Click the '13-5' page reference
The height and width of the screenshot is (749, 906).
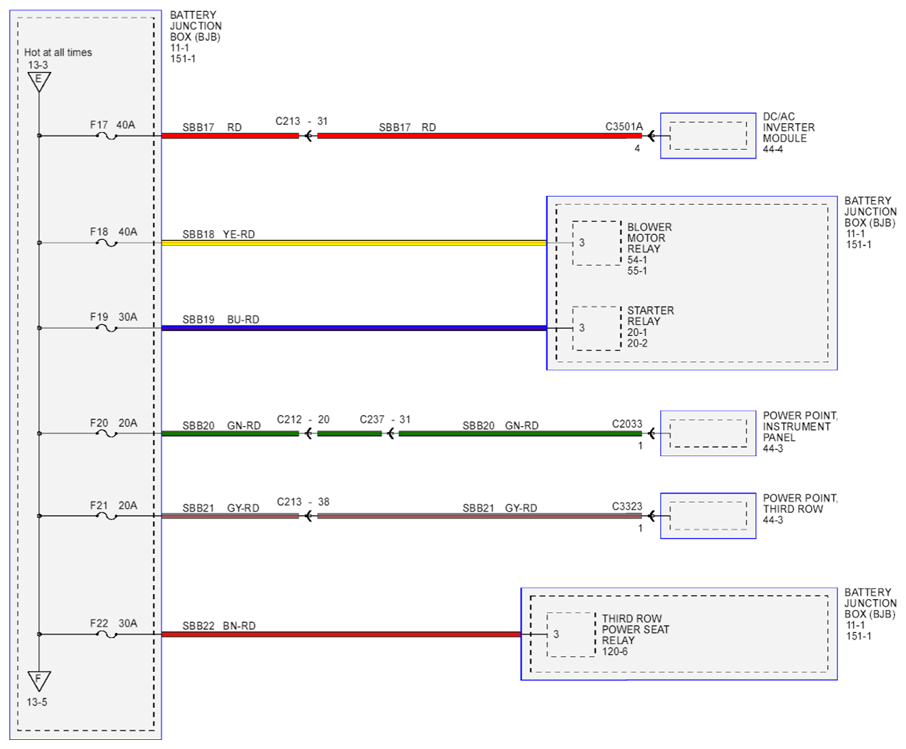(37, 703)
